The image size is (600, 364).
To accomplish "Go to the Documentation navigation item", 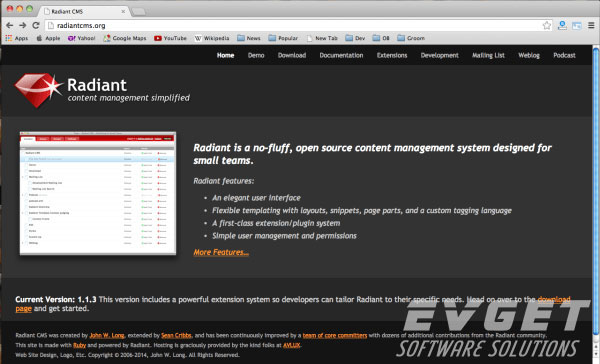I will (x=341, y=55).
